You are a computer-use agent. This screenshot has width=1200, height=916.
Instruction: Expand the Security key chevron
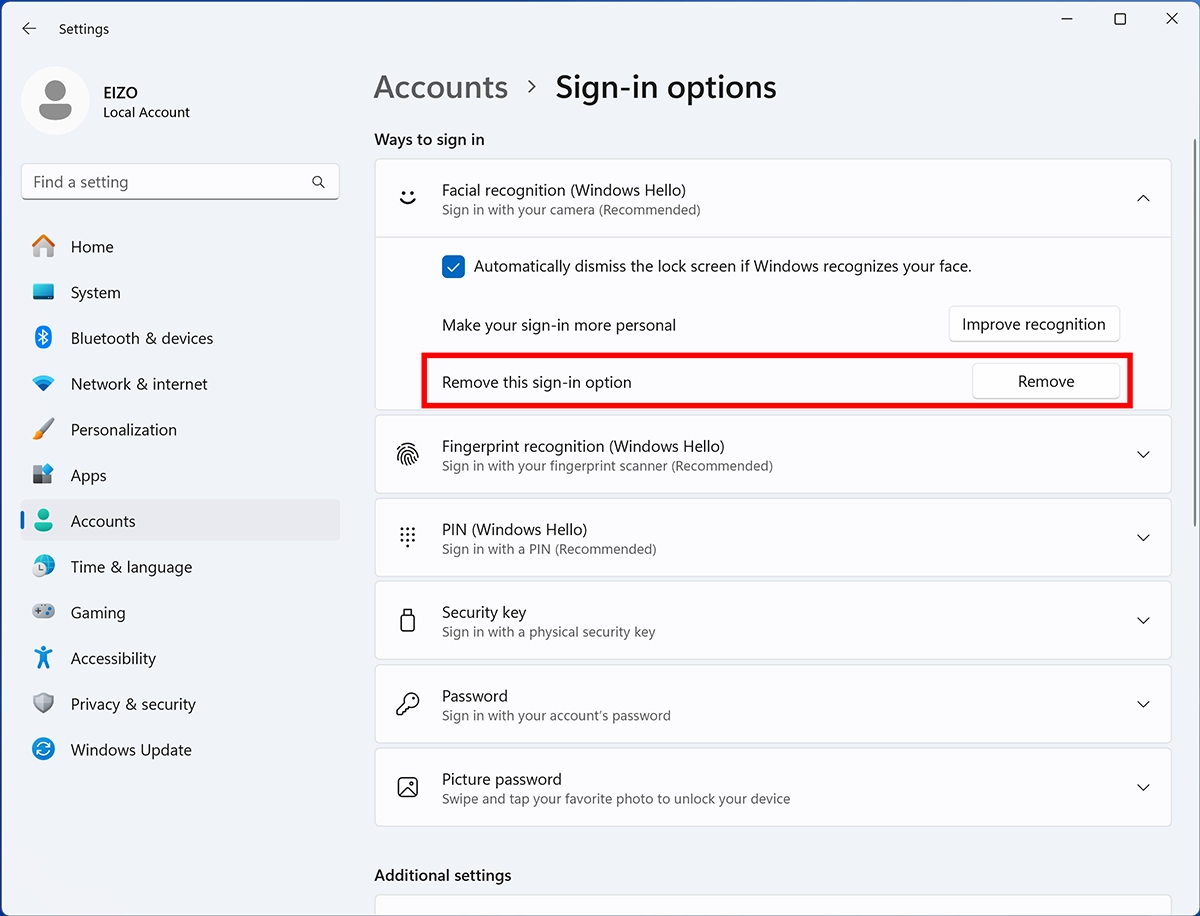click(1143, 621)
